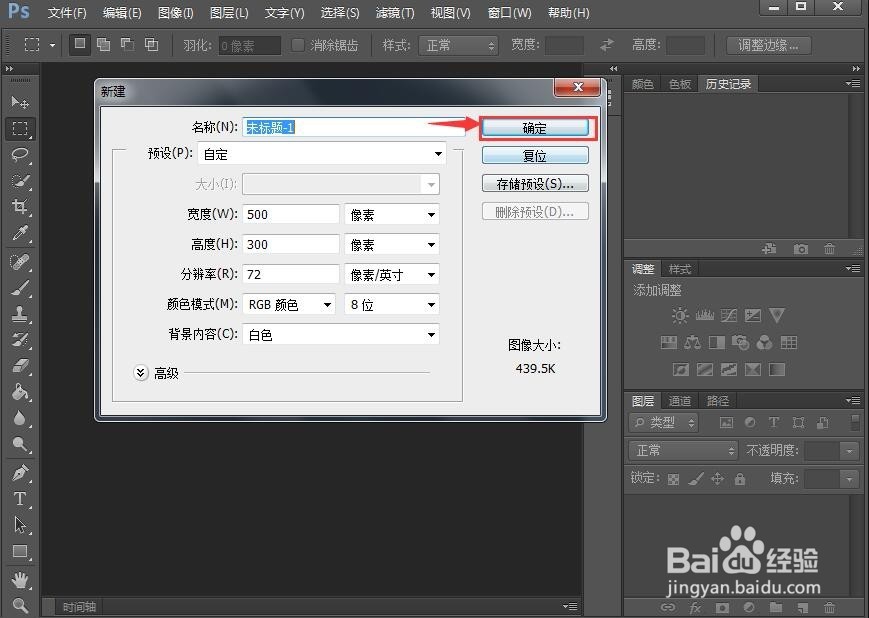The image size is (869, 618).
Task: Open background content 白色 dropdown
Action: (x=341, y=334)
